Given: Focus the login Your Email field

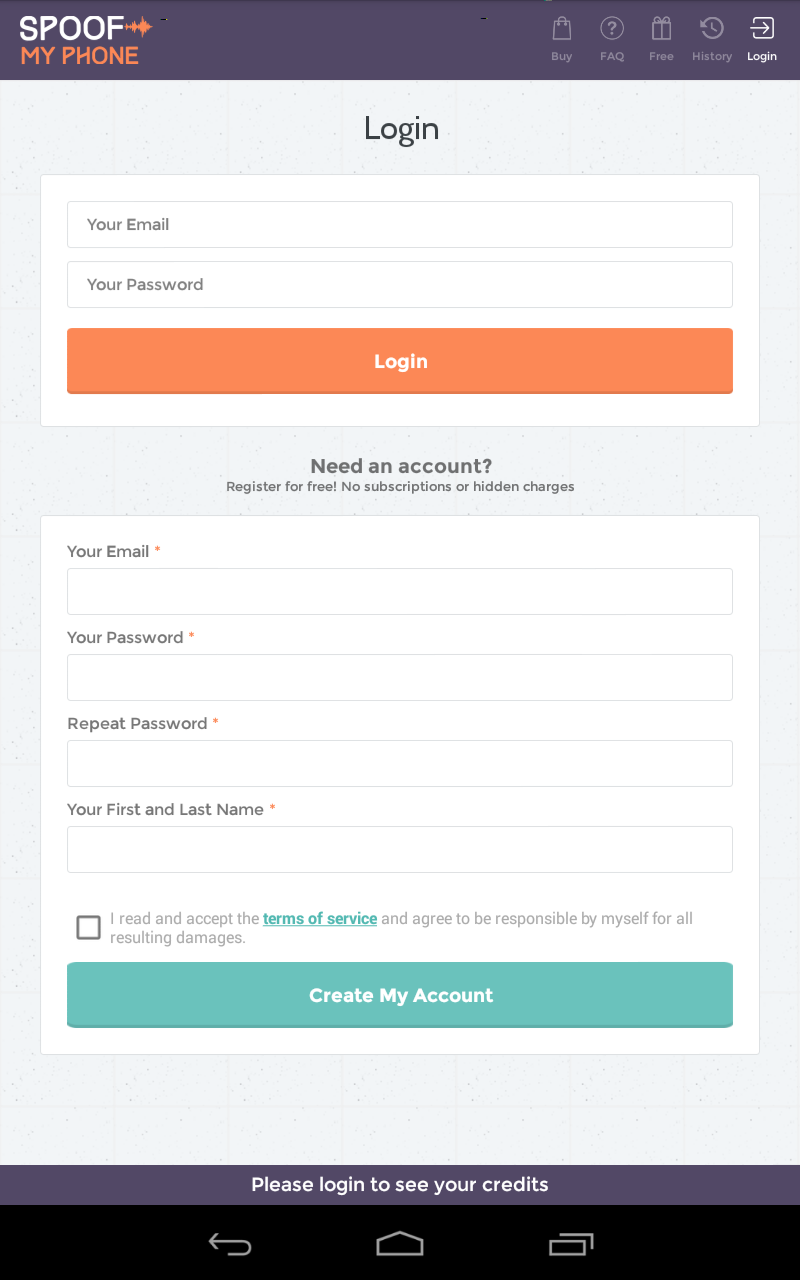Looking at the screenshot, I should pos(400,225).
